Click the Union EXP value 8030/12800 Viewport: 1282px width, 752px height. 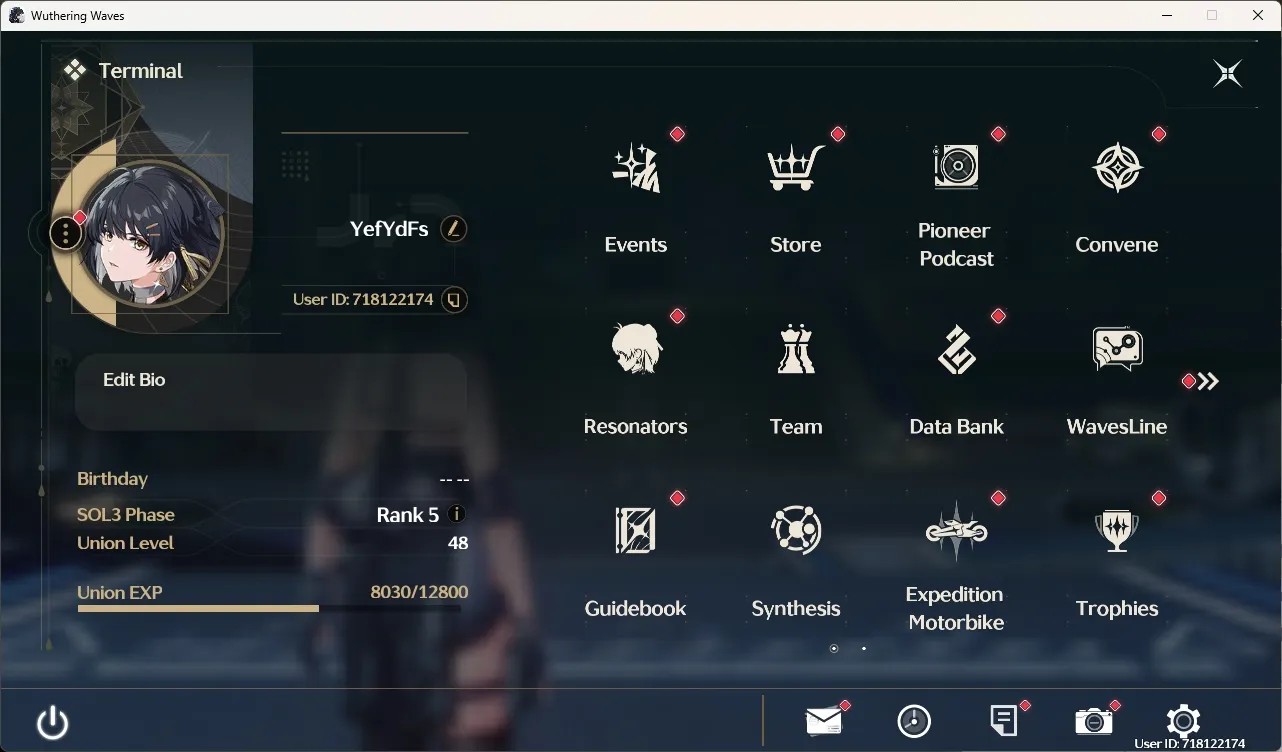(x=419, y=592)
